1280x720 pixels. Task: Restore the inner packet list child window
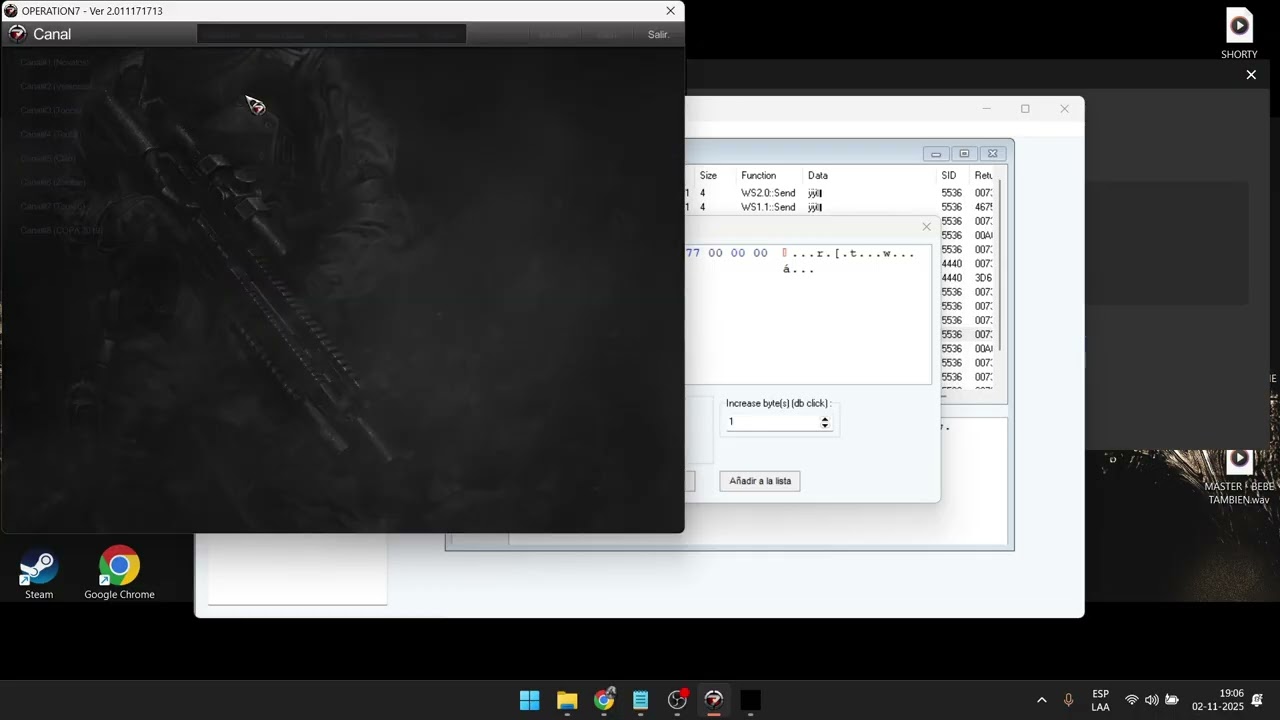click(x=964, y=154)
